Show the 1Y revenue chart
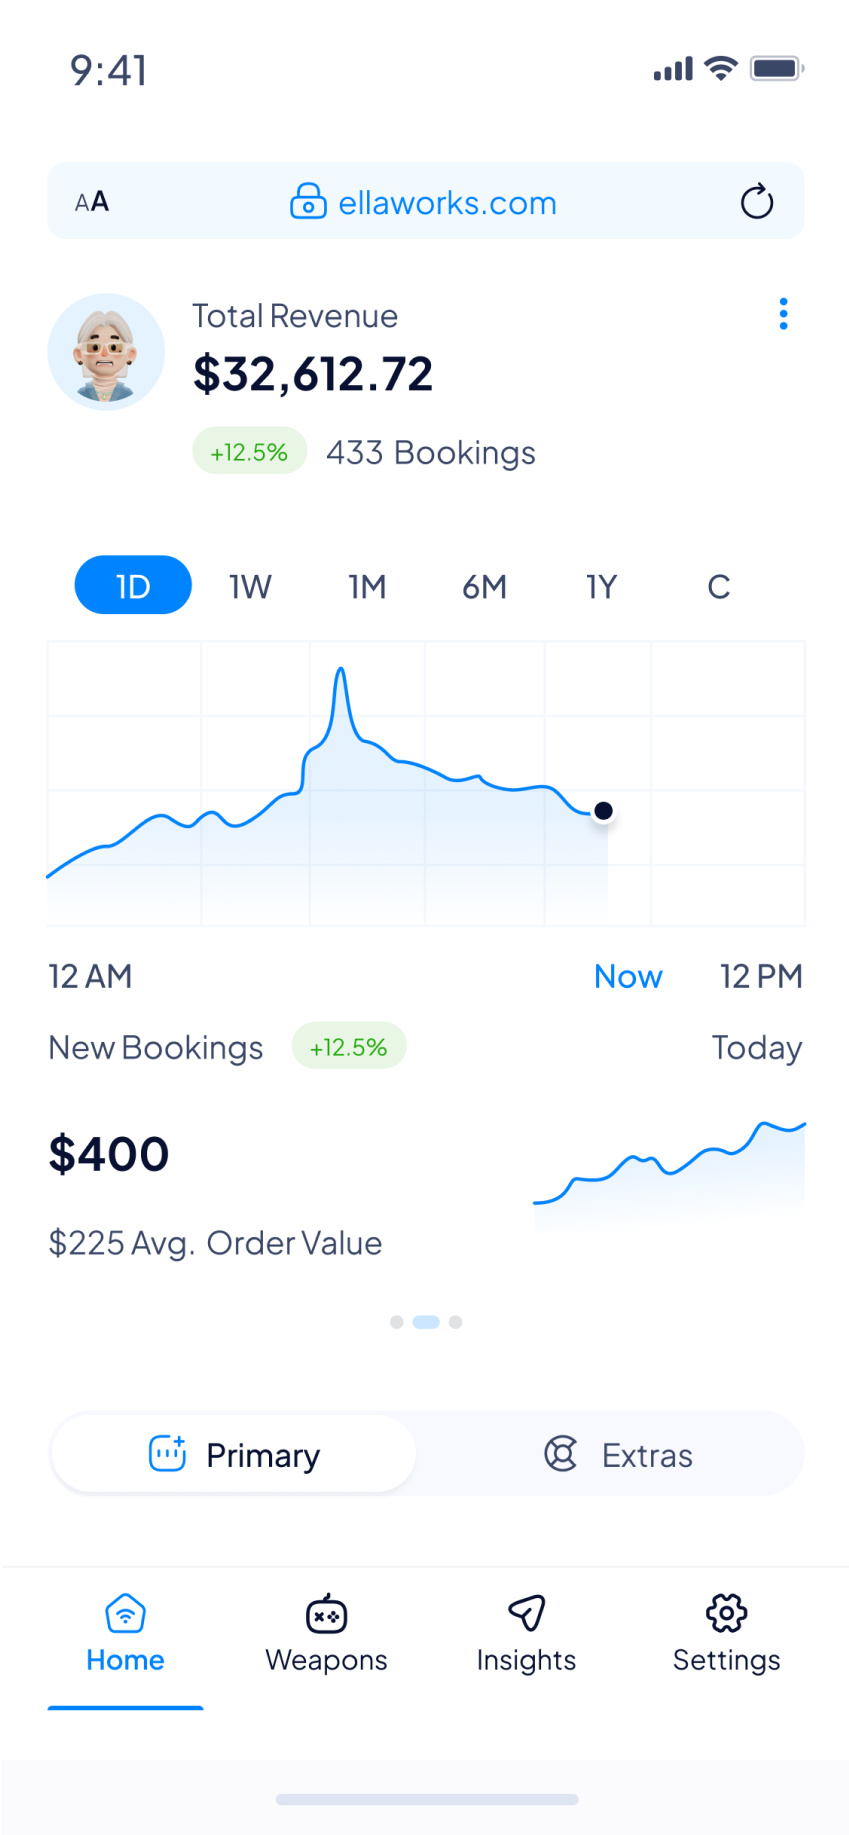The height and width of the screenshot is (1835, 849). [601, 586]
